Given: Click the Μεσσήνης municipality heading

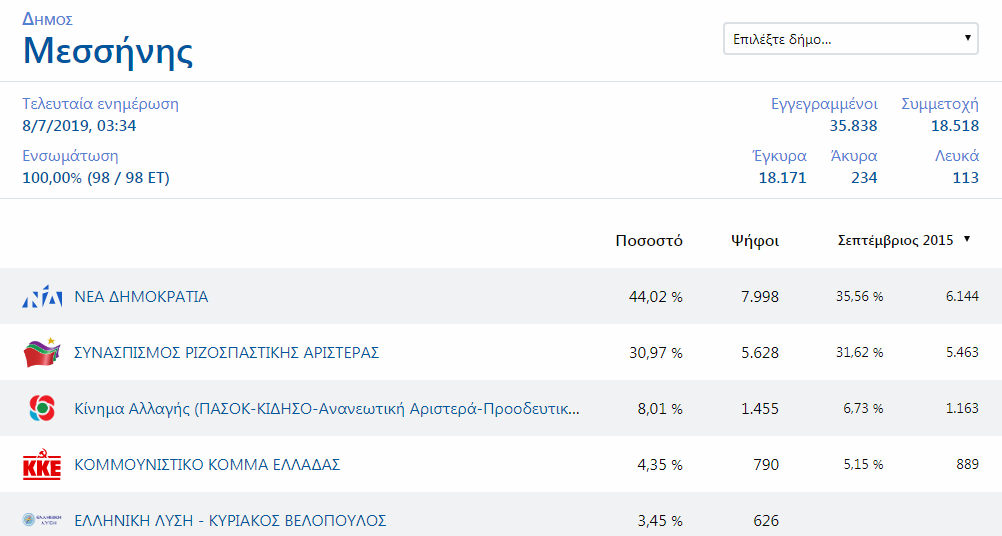Looking at the screenshot, I should tap(107, 51).
